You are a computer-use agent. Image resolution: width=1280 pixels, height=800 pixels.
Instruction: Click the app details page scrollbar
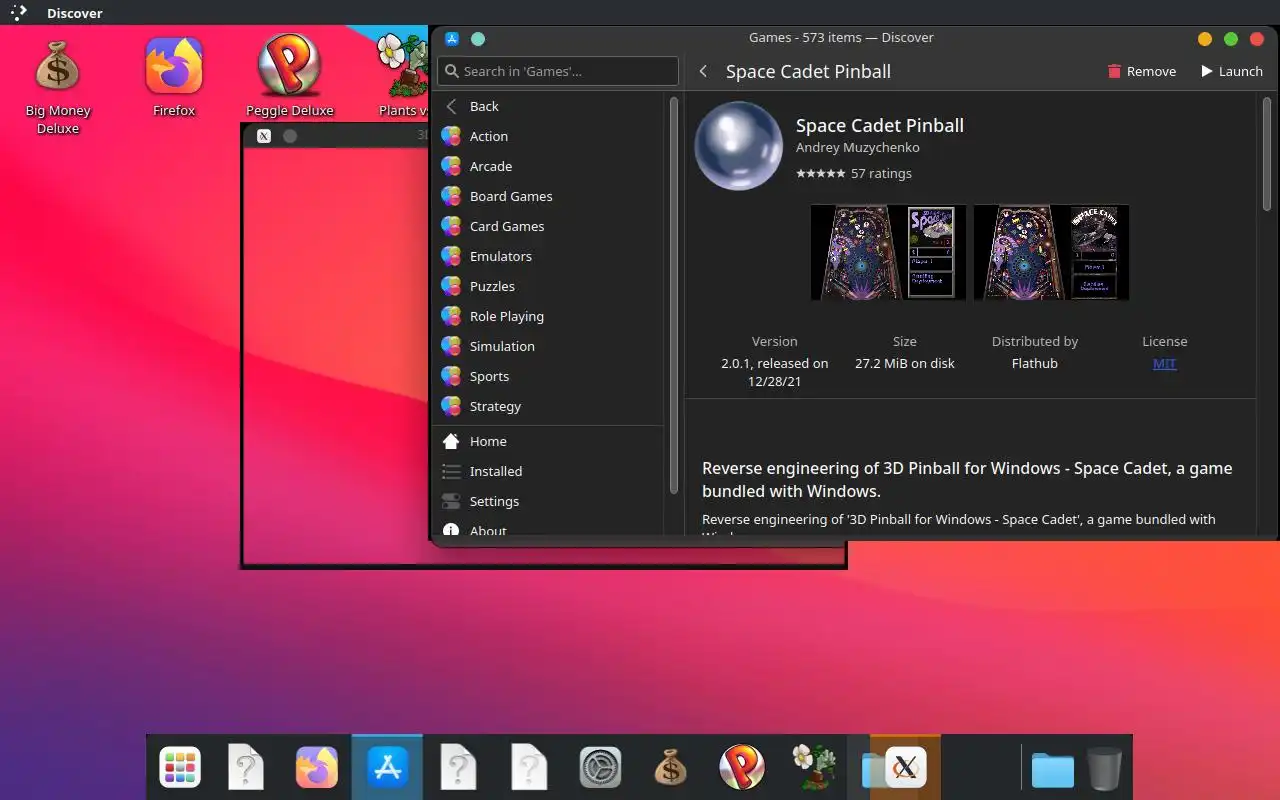point(1267,153)
